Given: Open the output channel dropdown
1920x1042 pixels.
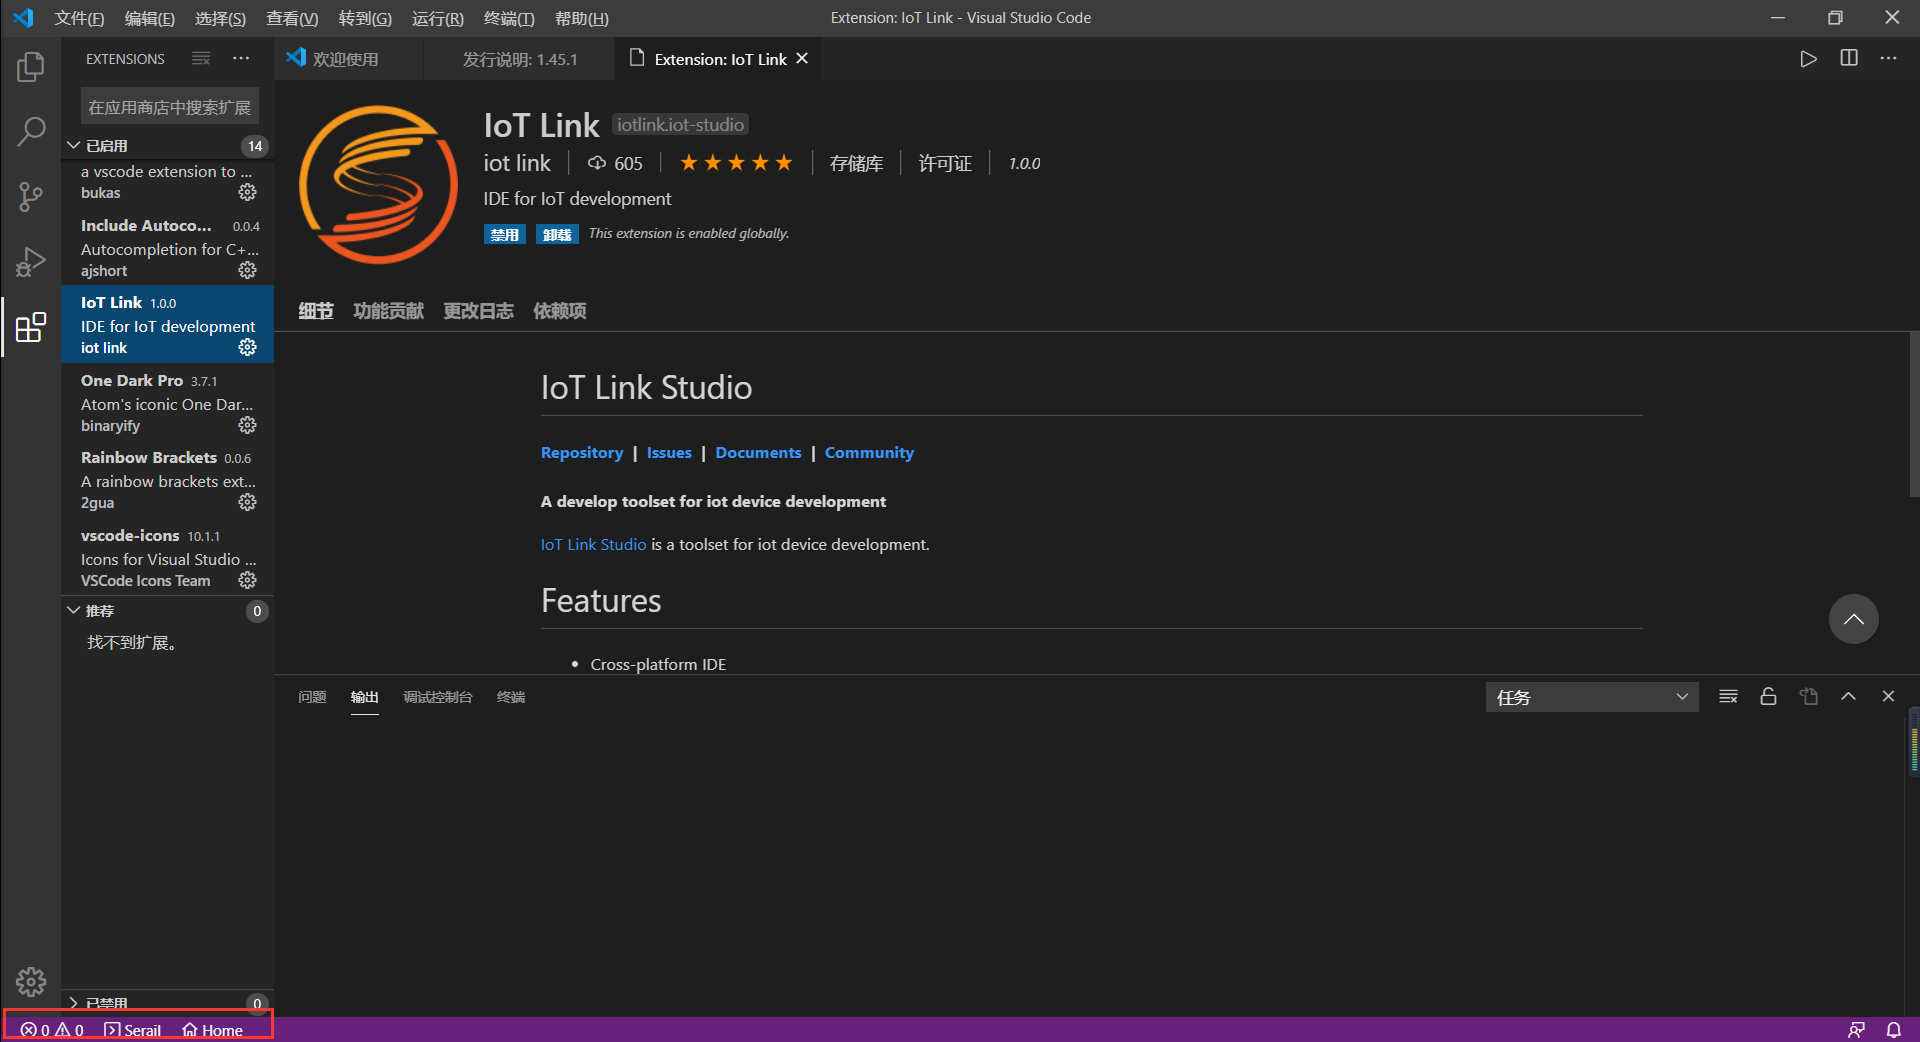Looking at the screenshot, I should pos(1591,697).
